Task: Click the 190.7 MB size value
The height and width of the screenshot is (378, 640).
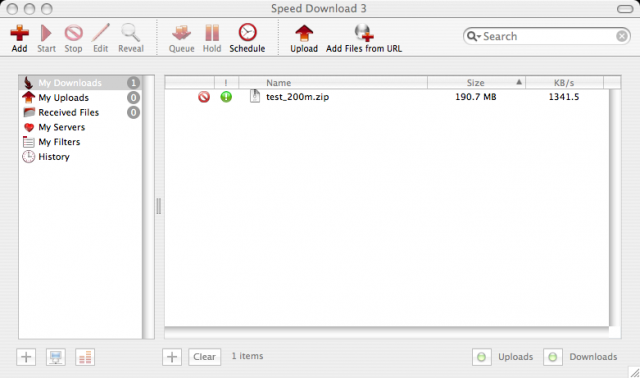Action: point(476,97)
